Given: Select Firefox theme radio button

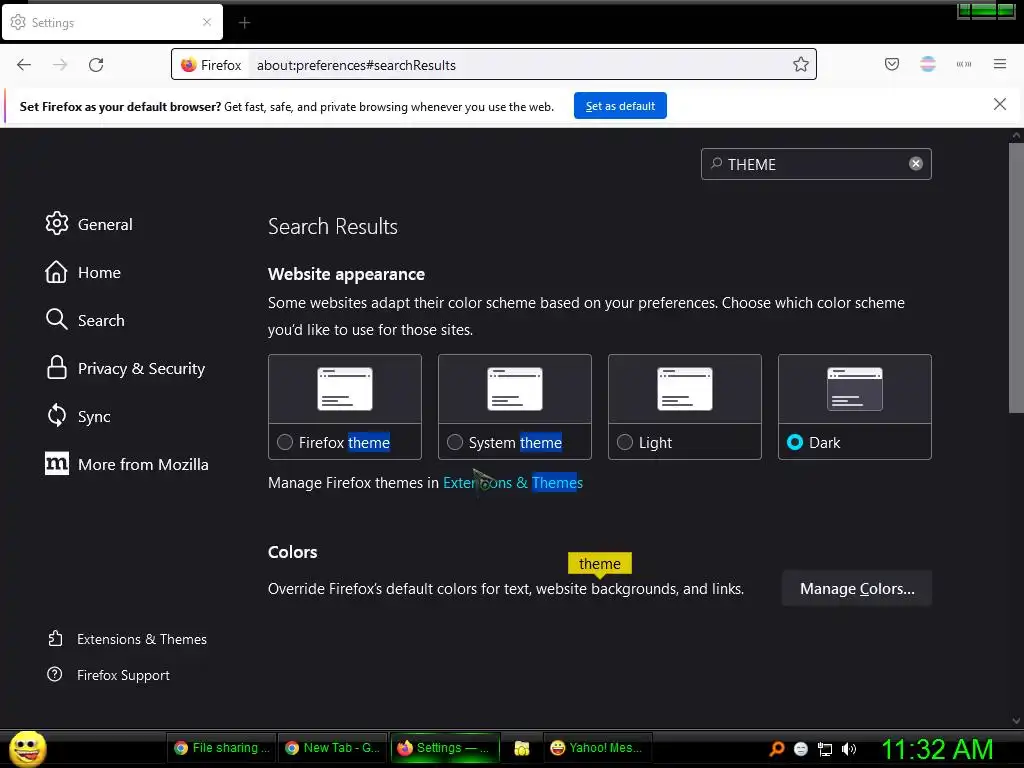Looking at the screenshot, I should 285,442.
